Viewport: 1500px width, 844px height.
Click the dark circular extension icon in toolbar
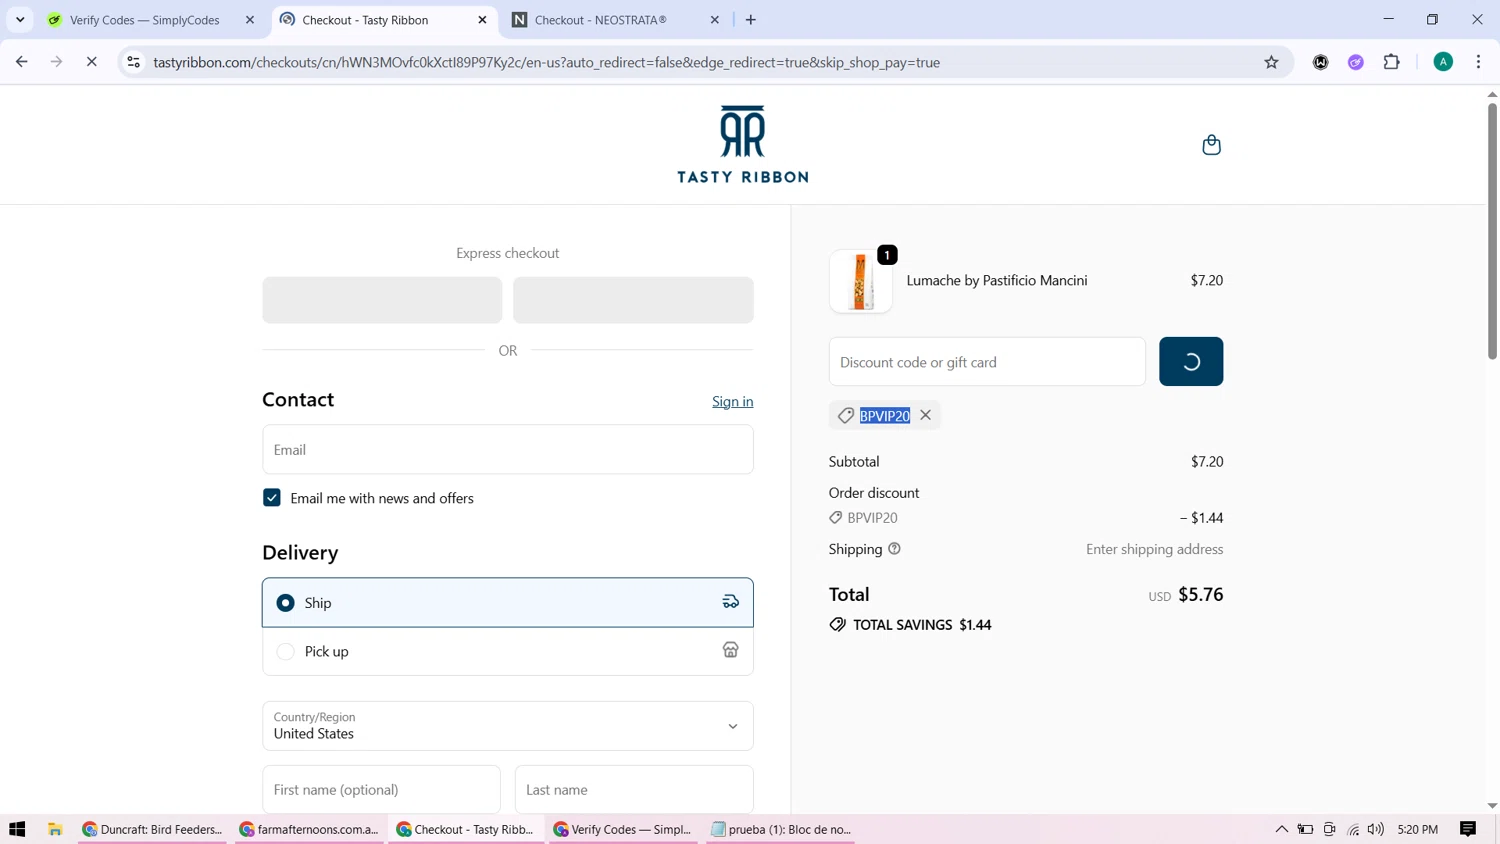[x=1321, y=62]
